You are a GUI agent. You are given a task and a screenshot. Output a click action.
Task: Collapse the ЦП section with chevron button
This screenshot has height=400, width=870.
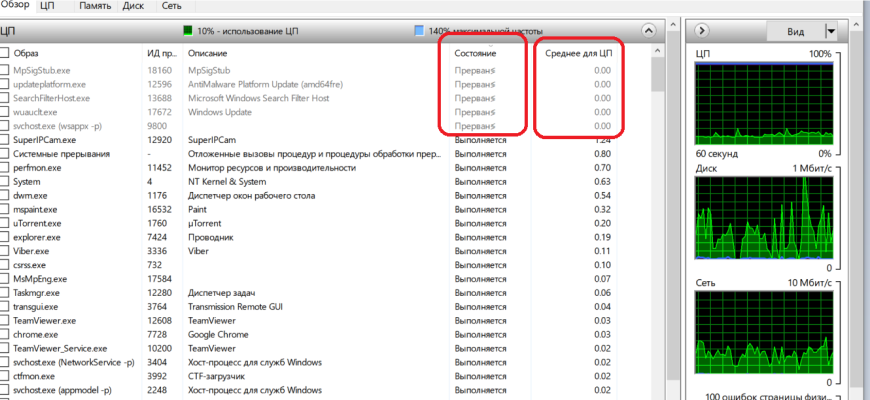(x=648, y=31)
